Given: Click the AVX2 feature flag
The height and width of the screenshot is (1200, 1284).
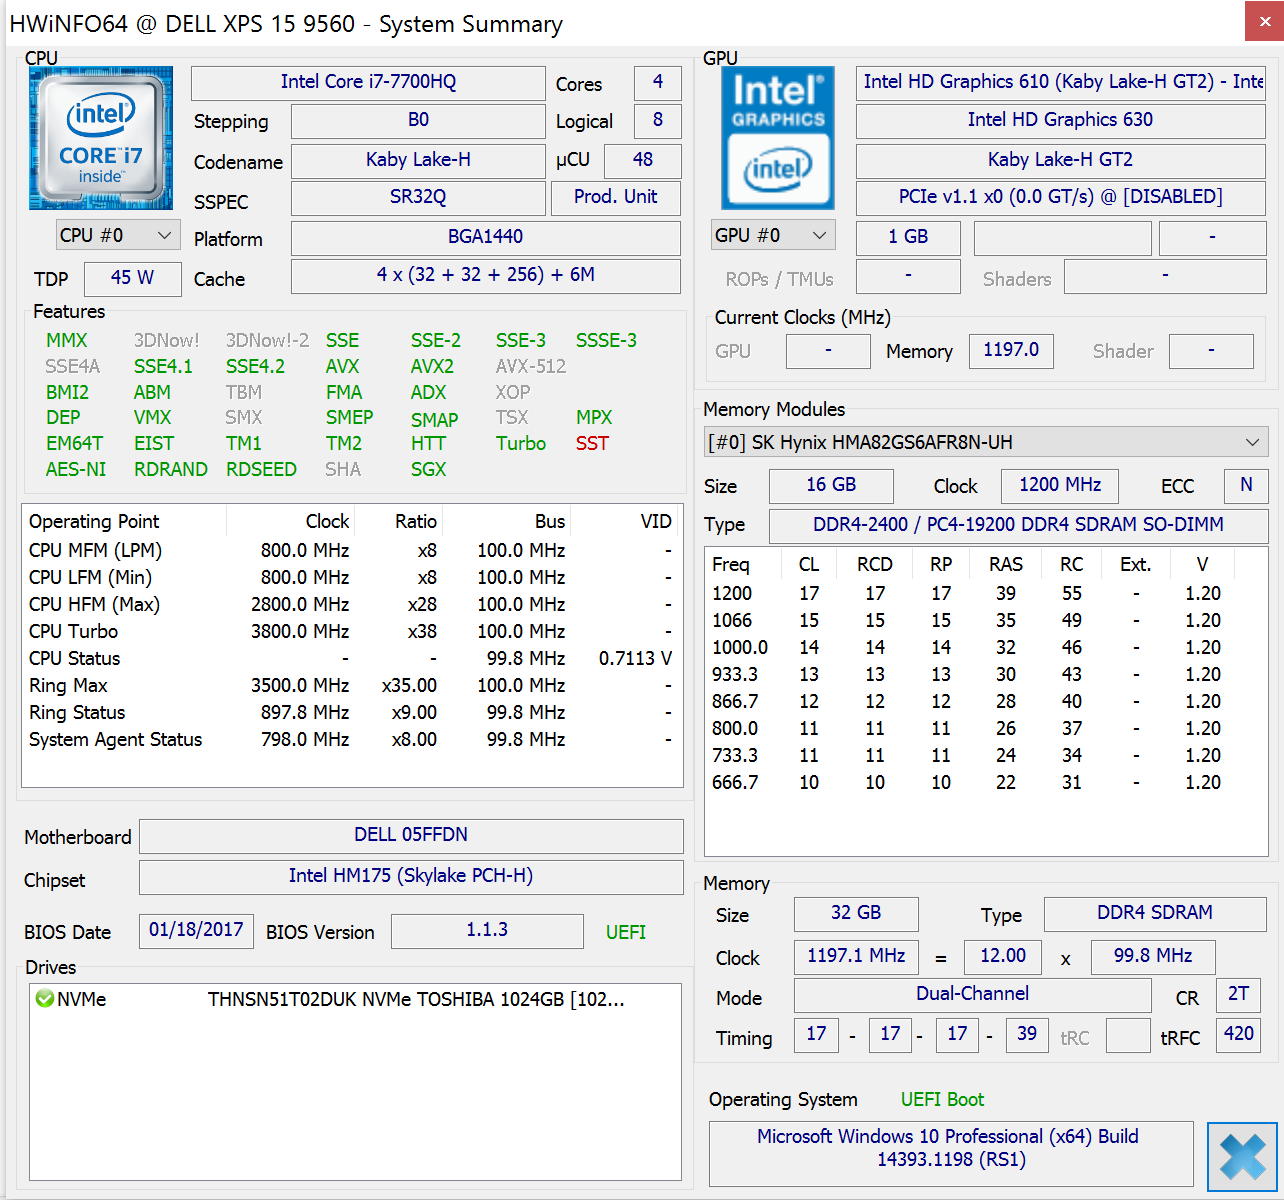Looking at the screenshot, I should tap(432, 366).
